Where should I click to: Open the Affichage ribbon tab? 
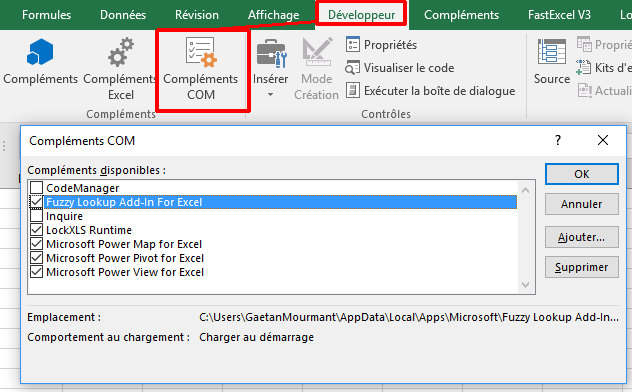[273, 15]
